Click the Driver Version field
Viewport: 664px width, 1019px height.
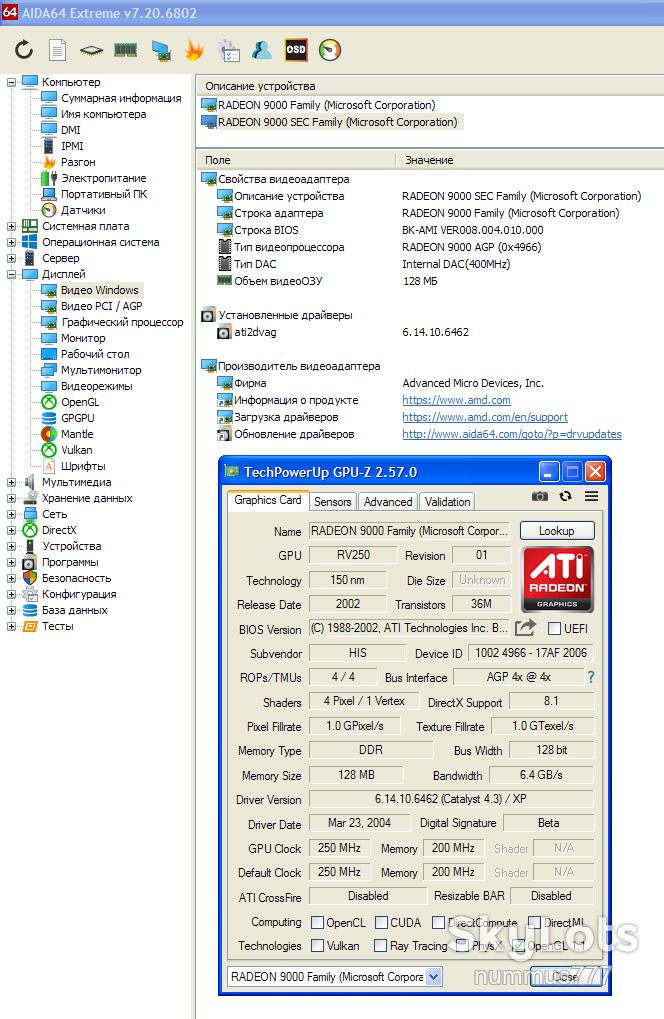(x=451, y=799)
